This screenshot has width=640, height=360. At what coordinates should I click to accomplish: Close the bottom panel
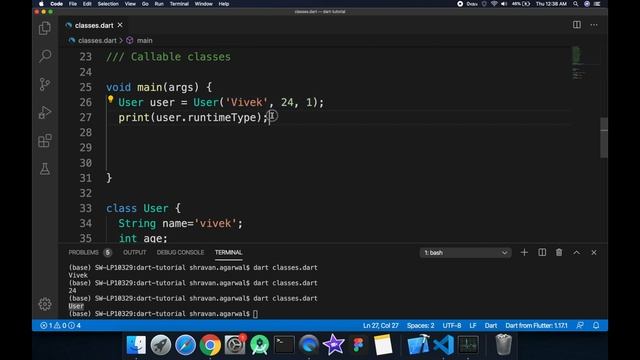[x=594, y=253]
